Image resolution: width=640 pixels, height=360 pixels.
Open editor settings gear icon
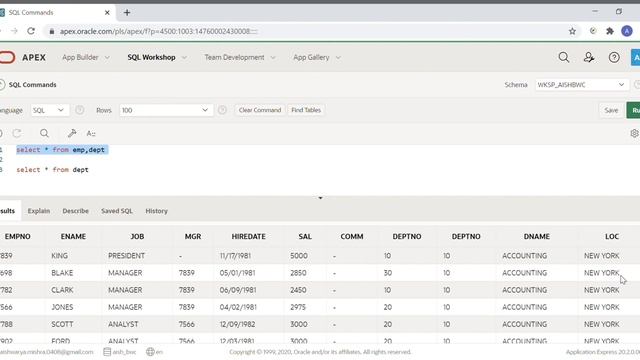coord(634,133)
